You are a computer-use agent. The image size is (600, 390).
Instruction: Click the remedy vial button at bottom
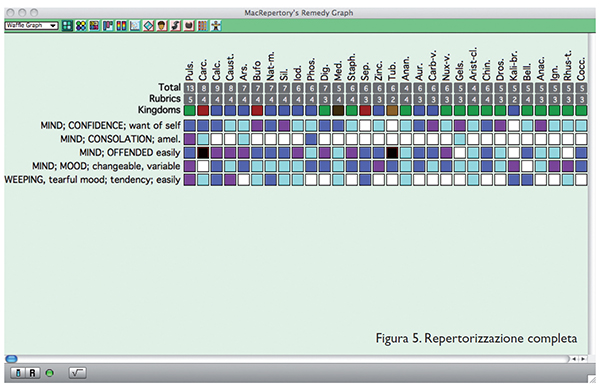pos(18,373)
